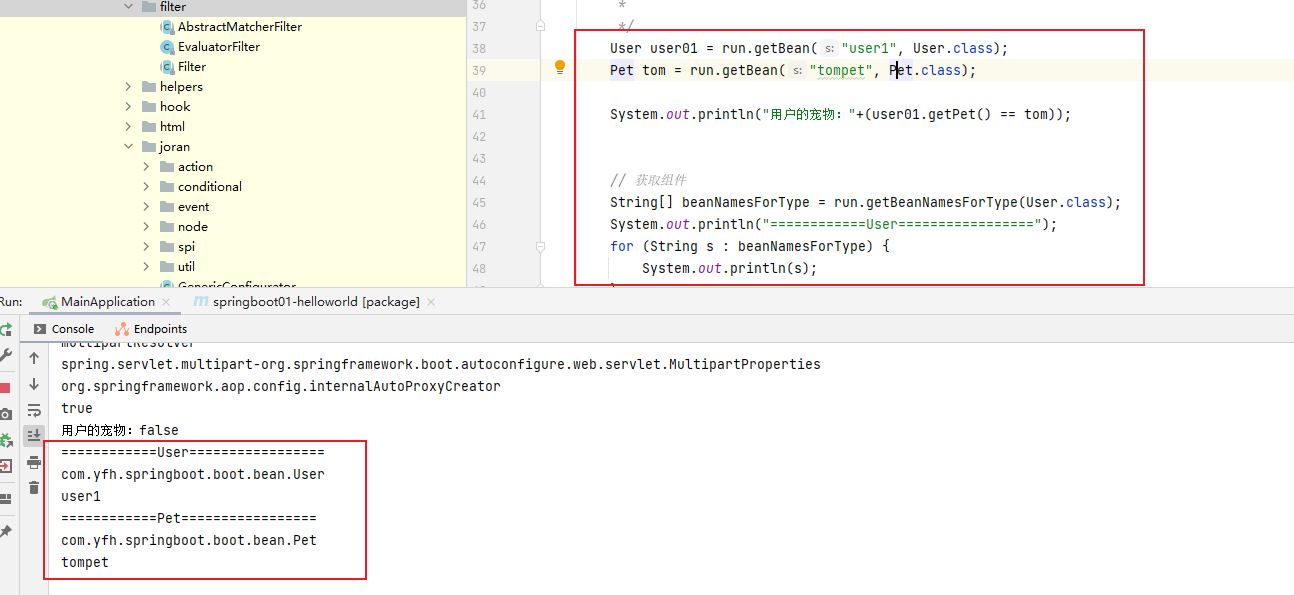This screenshot has height=595, width=1294.
Task: Click console line com.yfh.springboot.boot.bean.Pet
Action: [x=189, y=540]
